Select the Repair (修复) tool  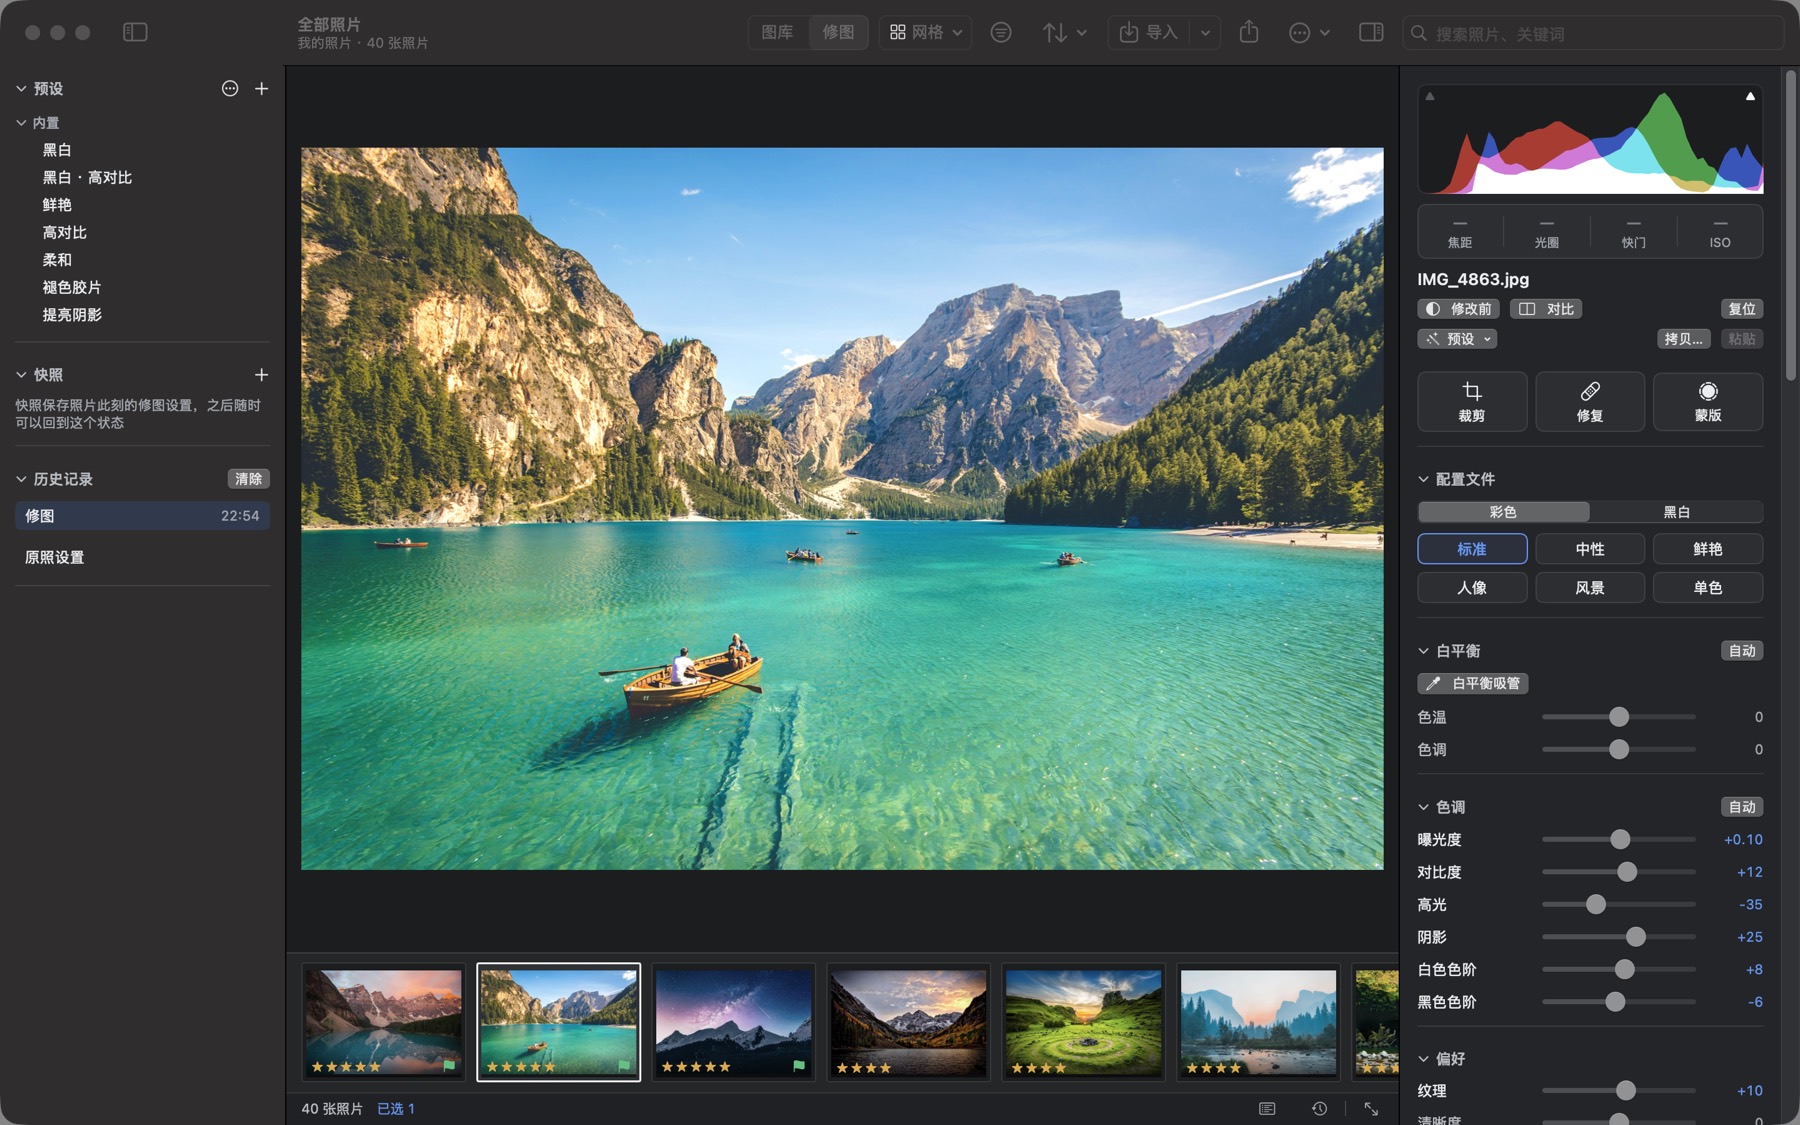pos(1589,401)
